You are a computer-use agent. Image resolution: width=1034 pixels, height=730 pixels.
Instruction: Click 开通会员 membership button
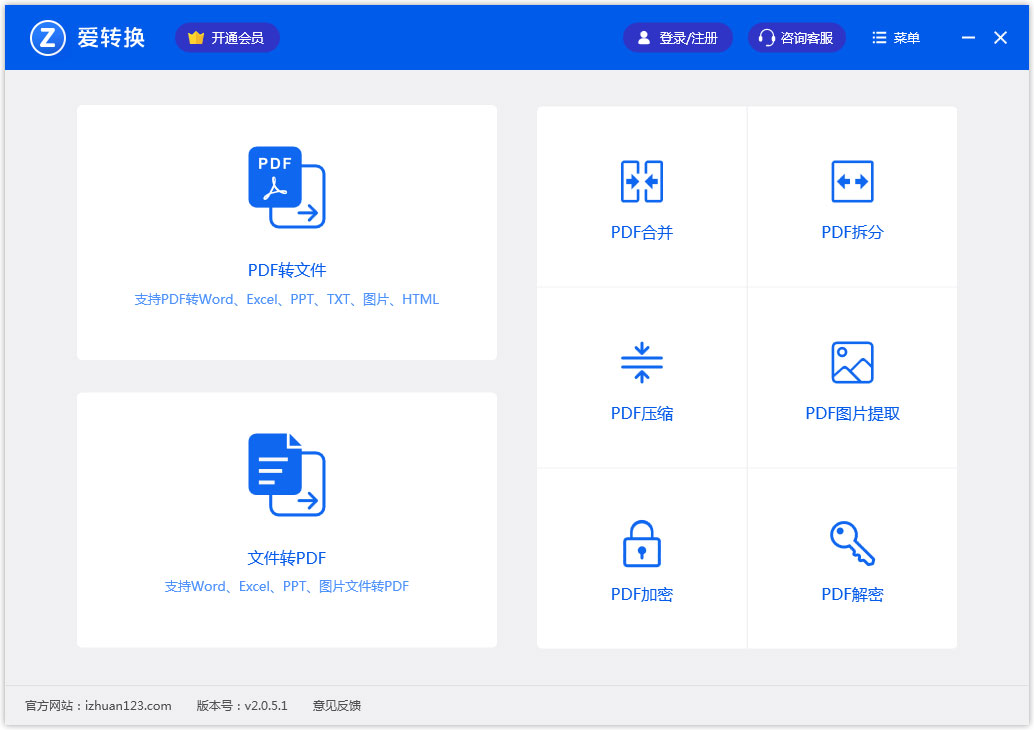point(227,38)
